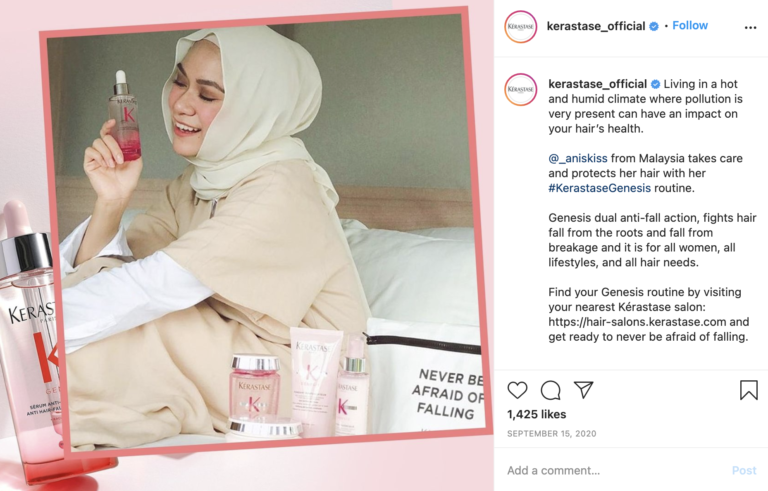Open the three-dot more options menu

750,27
